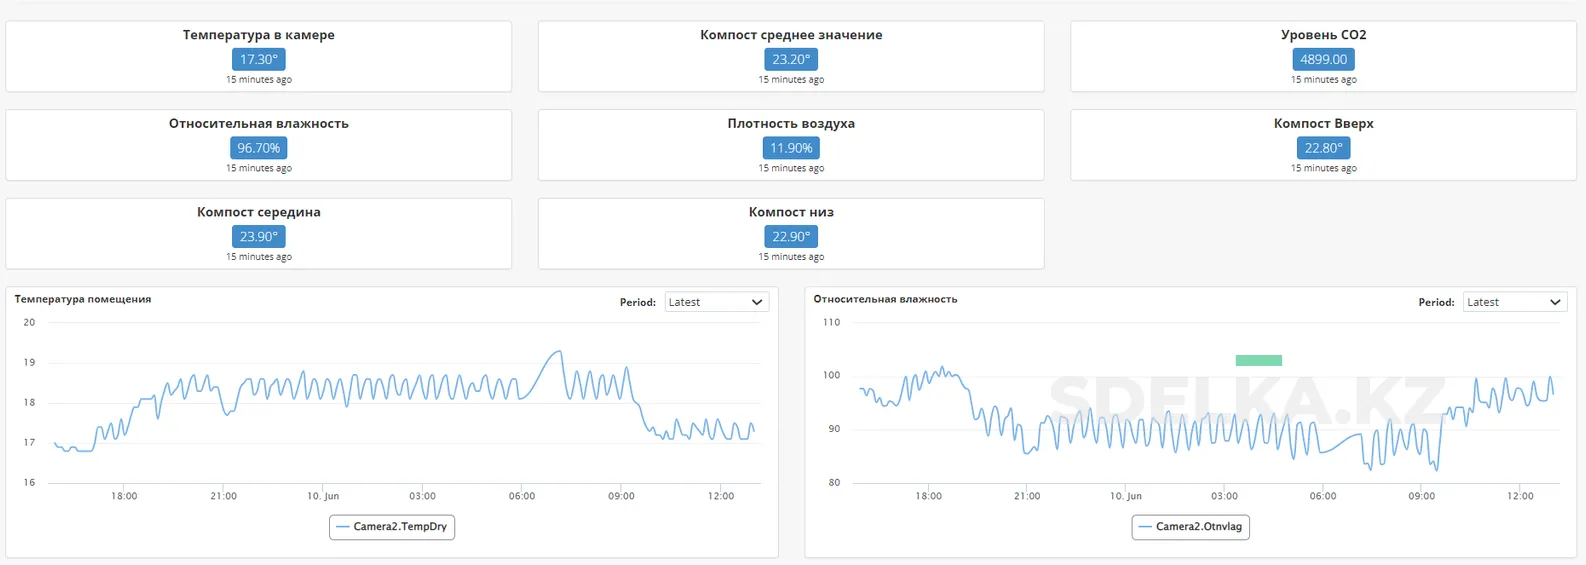Click the 96.70% relative humidity badge

(x=259, y=148)
